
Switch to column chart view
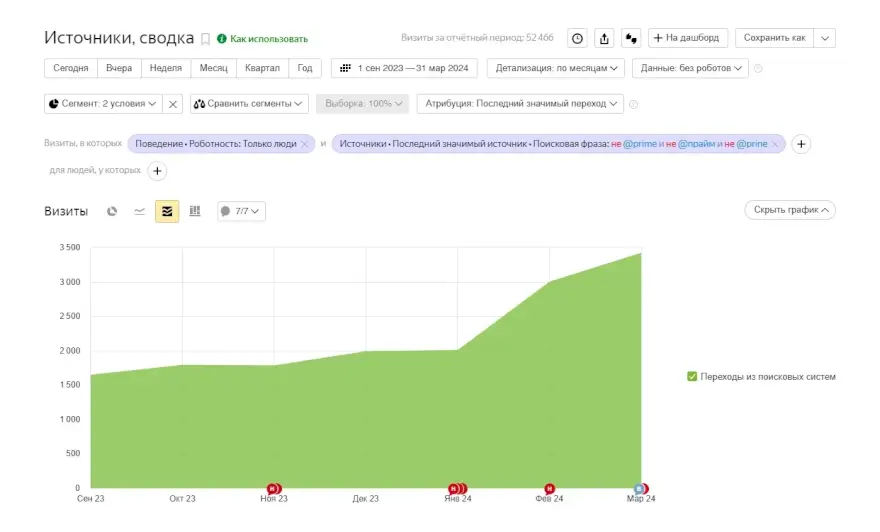pos(195,211)
